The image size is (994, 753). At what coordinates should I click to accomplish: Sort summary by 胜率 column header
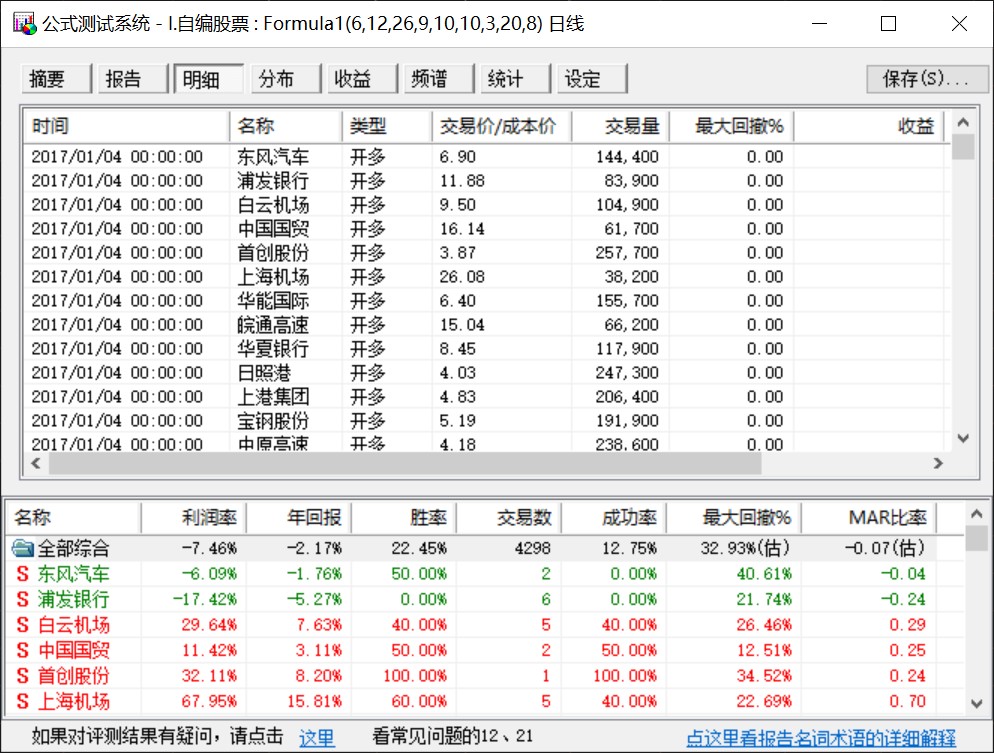[x=404, y=518]
